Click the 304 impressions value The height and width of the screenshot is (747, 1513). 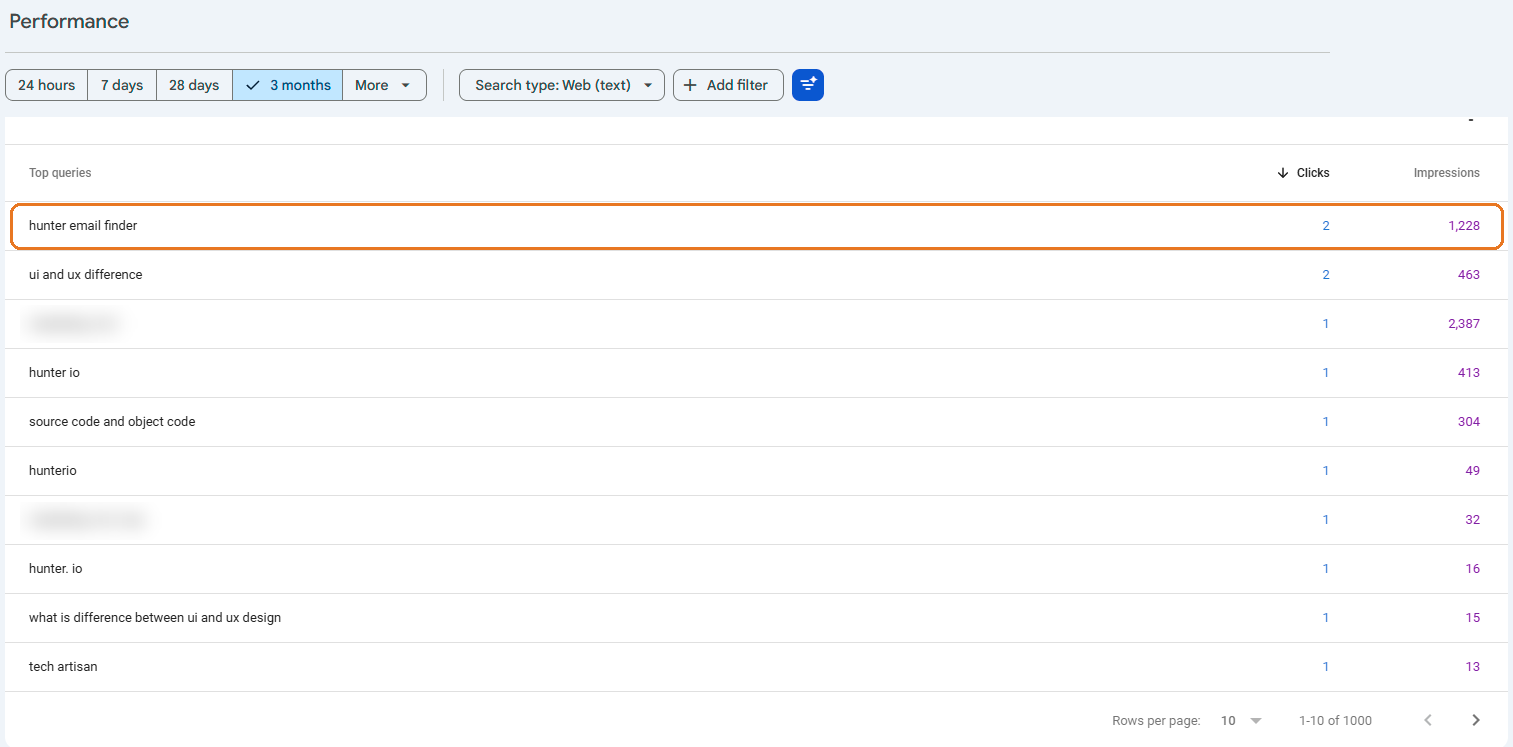point(1469,422)
